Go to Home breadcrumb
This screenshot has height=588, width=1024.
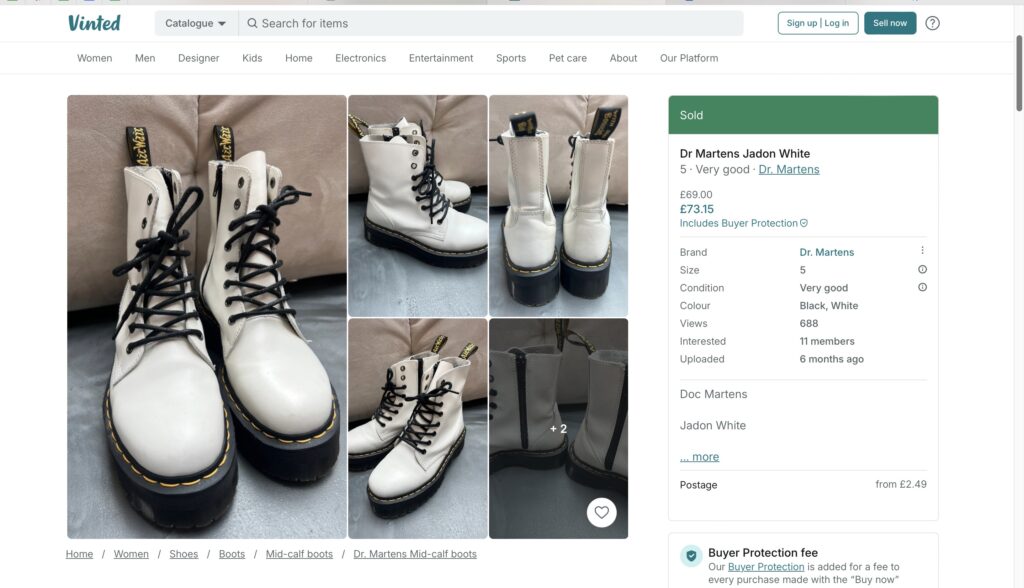coord(79,554)
